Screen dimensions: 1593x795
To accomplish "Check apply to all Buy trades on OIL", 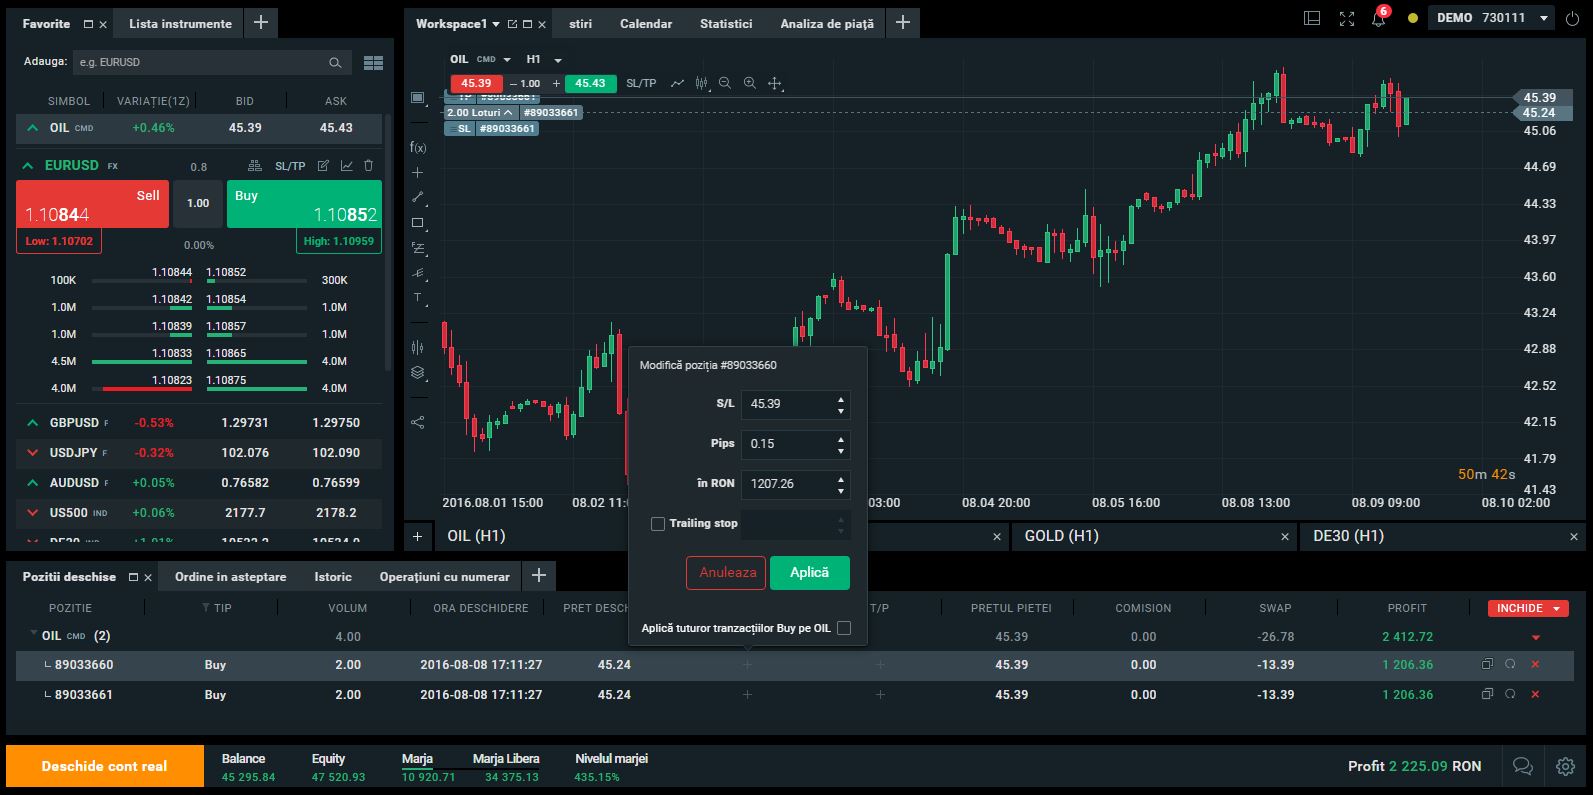I will coord(844,628).
